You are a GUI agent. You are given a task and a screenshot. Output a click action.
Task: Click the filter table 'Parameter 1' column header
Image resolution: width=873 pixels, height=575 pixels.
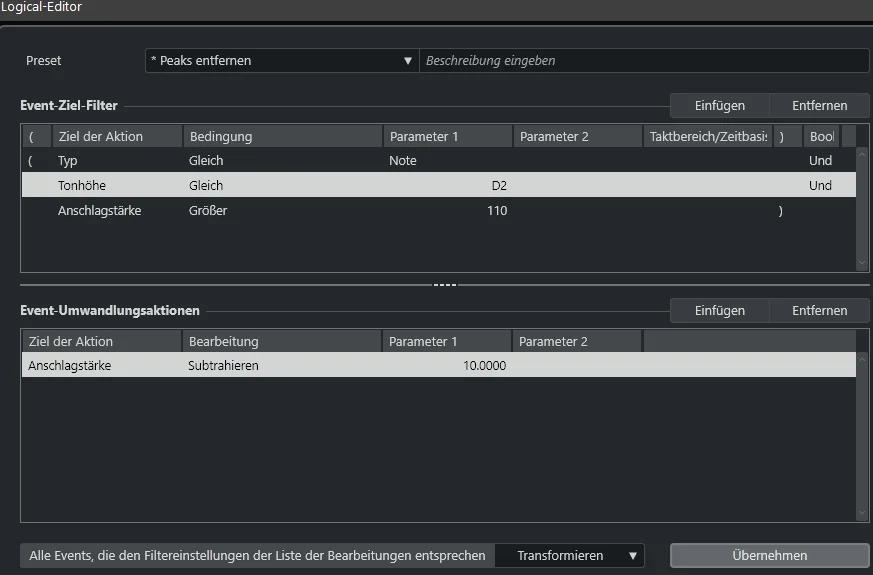click(x=448, y=136)
